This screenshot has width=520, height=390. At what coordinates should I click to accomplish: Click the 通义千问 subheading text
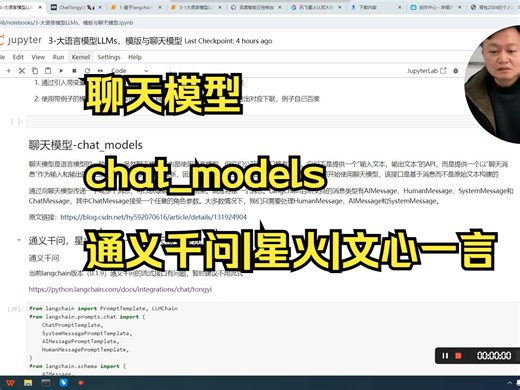pos(44,258)
